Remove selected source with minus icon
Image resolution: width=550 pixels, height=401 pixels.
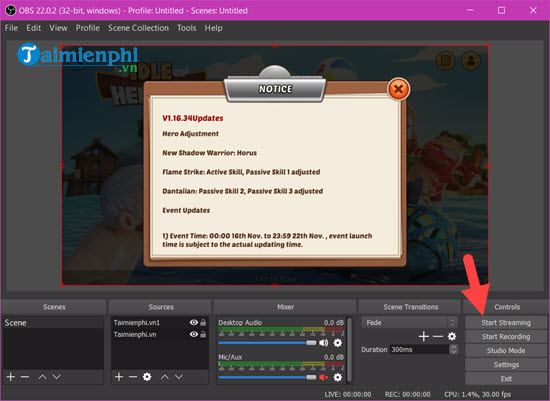(x=133, y=377)
